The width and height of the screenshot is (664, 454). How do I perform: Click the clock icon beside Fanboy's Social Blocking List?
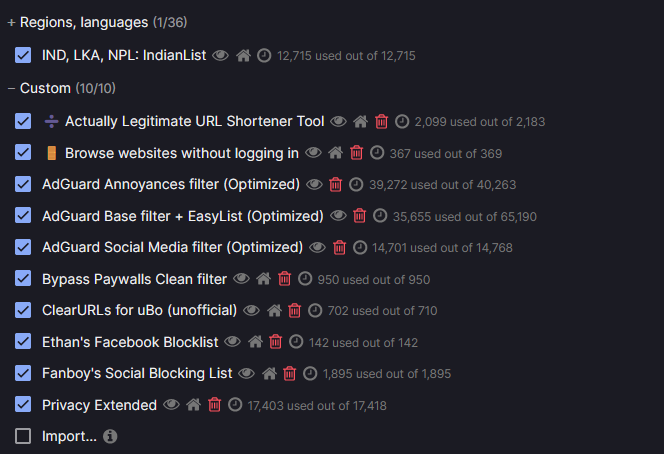coord(311,374)
